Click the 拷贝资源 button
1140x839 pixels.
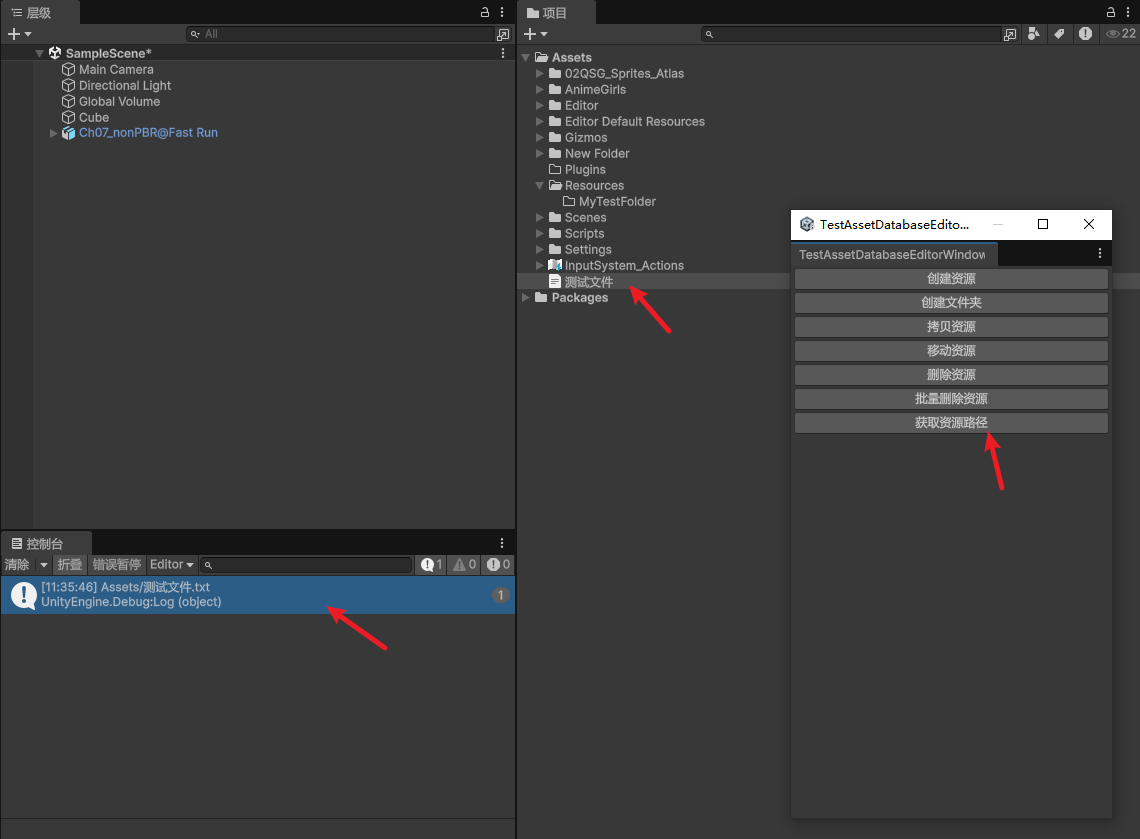point(951,326)
